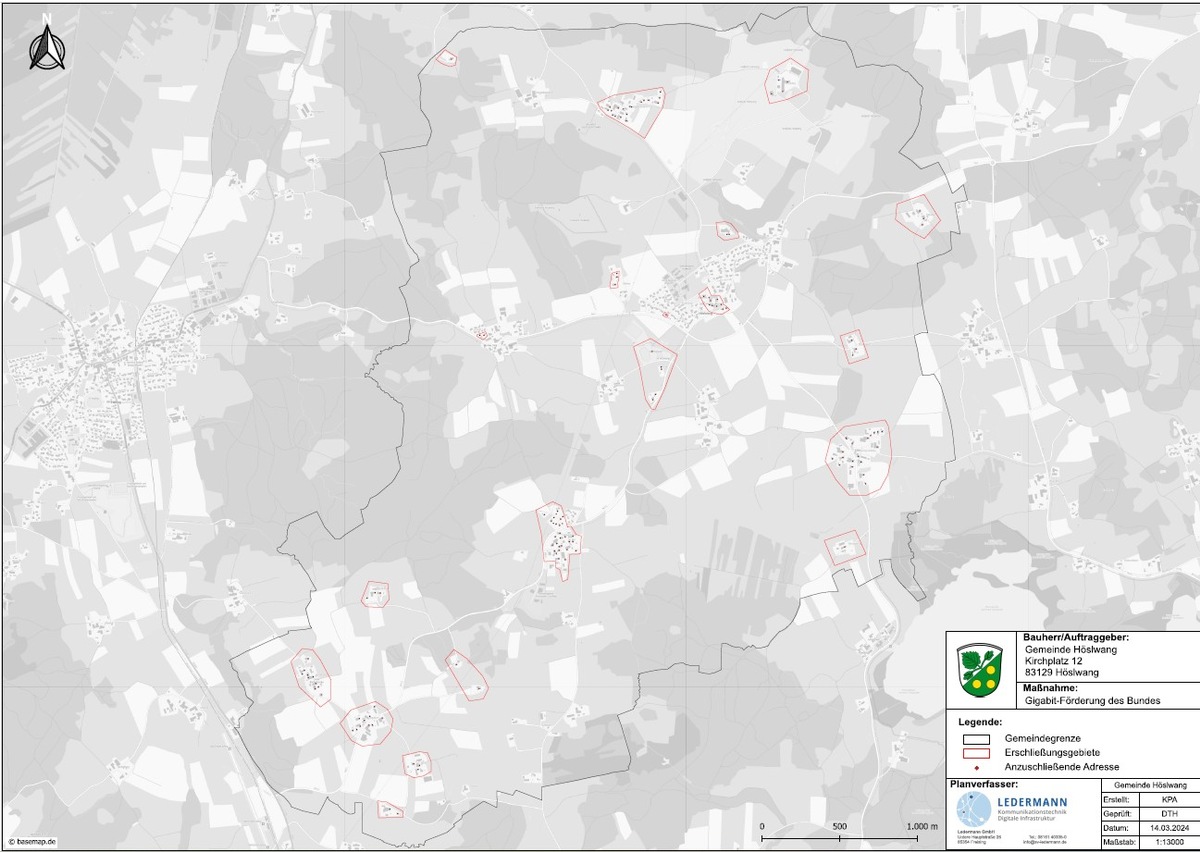Select the 'Kirchplatz 12' address line
1200x852 pixels.
coord(1054,661)
